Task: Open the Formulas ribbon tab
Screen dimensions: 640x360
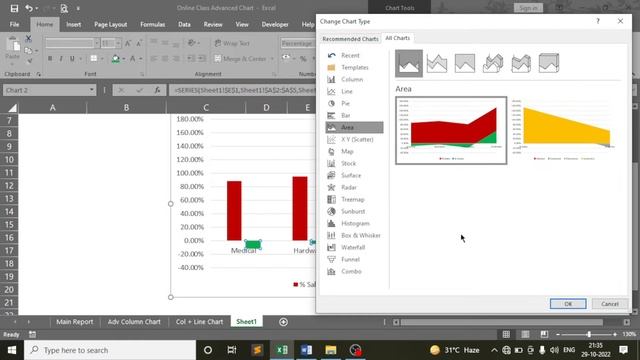Action: pyautogui.click(x=153, y=24)
